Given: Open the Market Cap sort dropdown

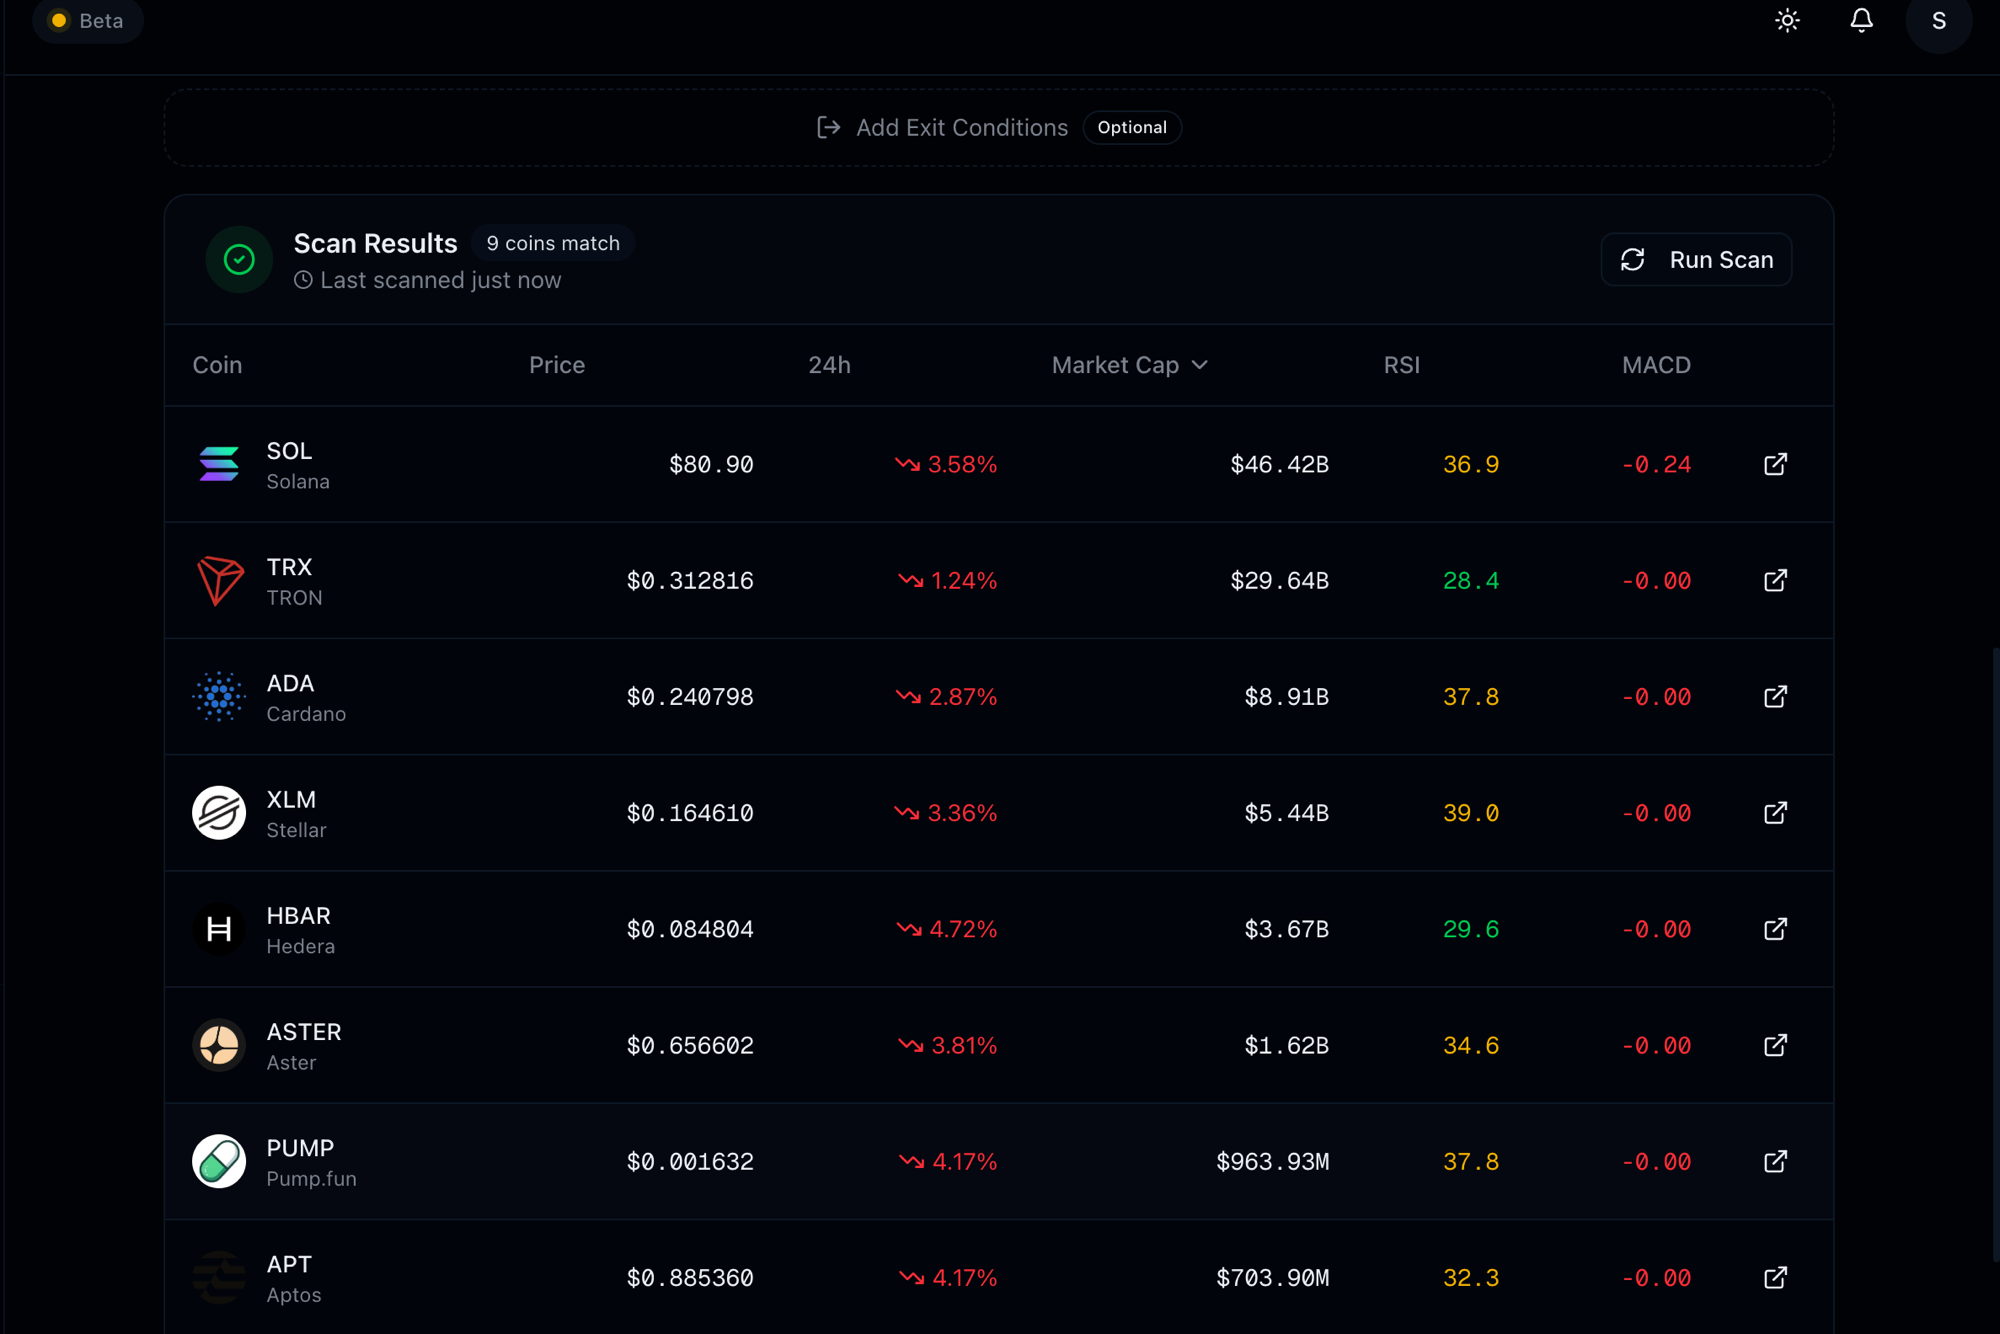Looking at the screenshot, I should [1129, 365].
